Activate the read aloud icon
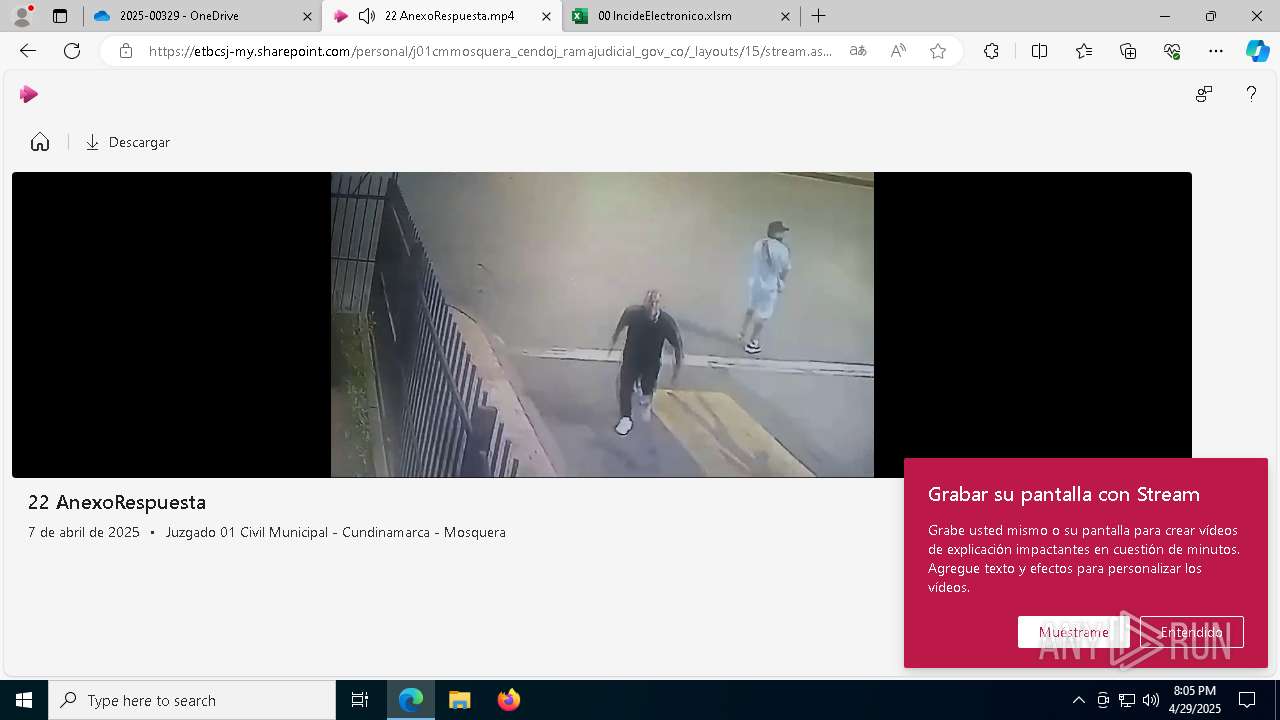Image resolution: width=1280 pixels, height=720 pixels. (898, 51)
